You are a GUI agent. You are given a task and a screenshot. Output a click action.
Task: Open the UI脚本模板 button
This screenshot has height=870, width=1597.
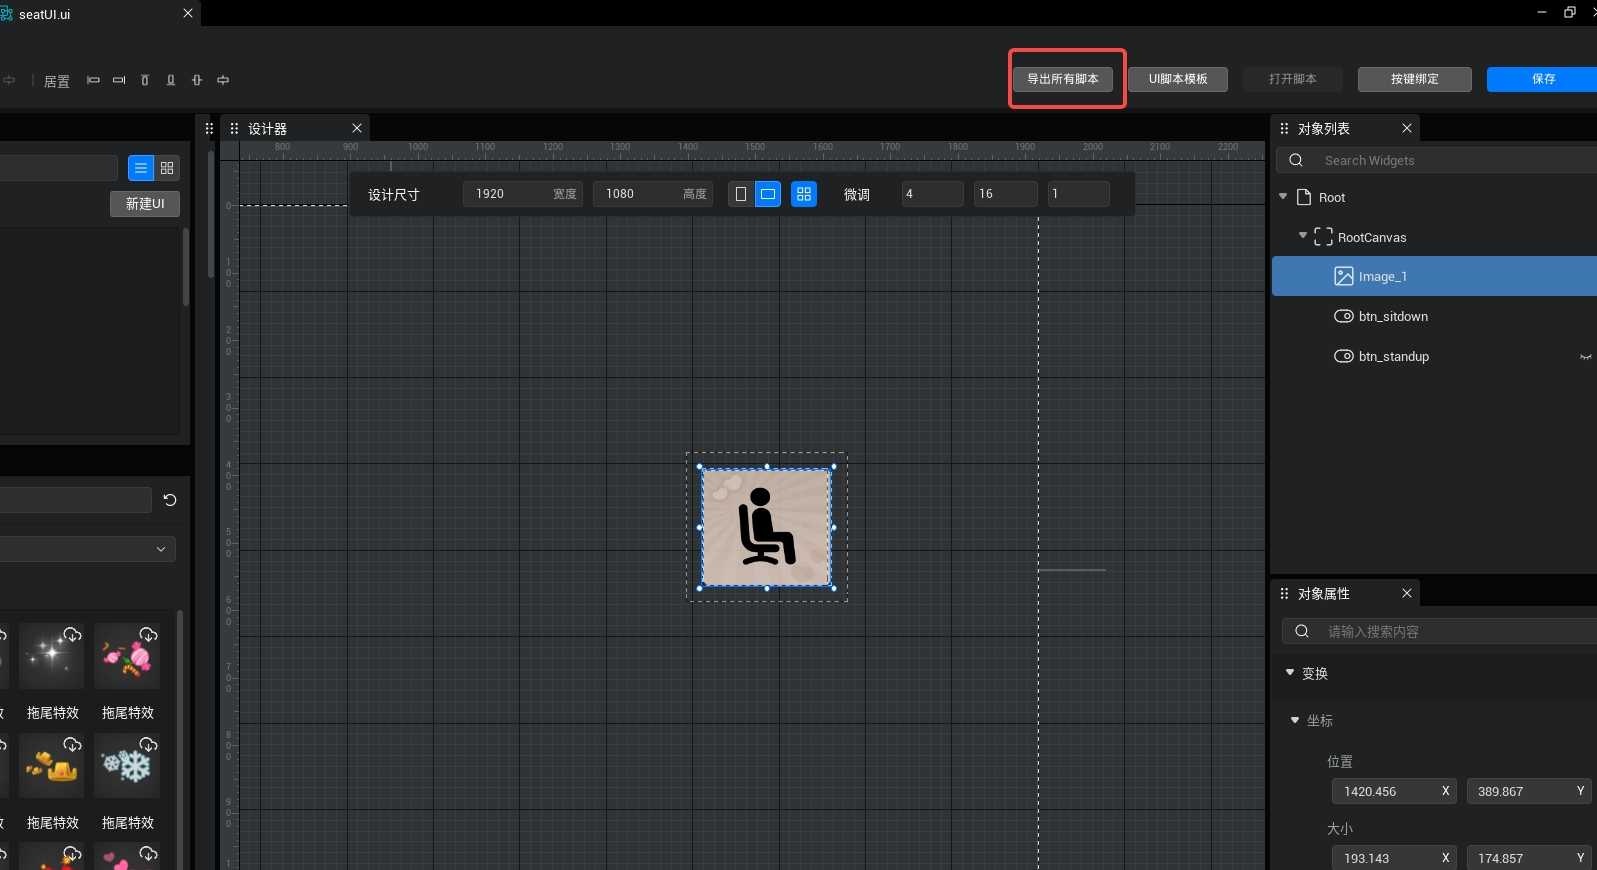coord(1178,79)
